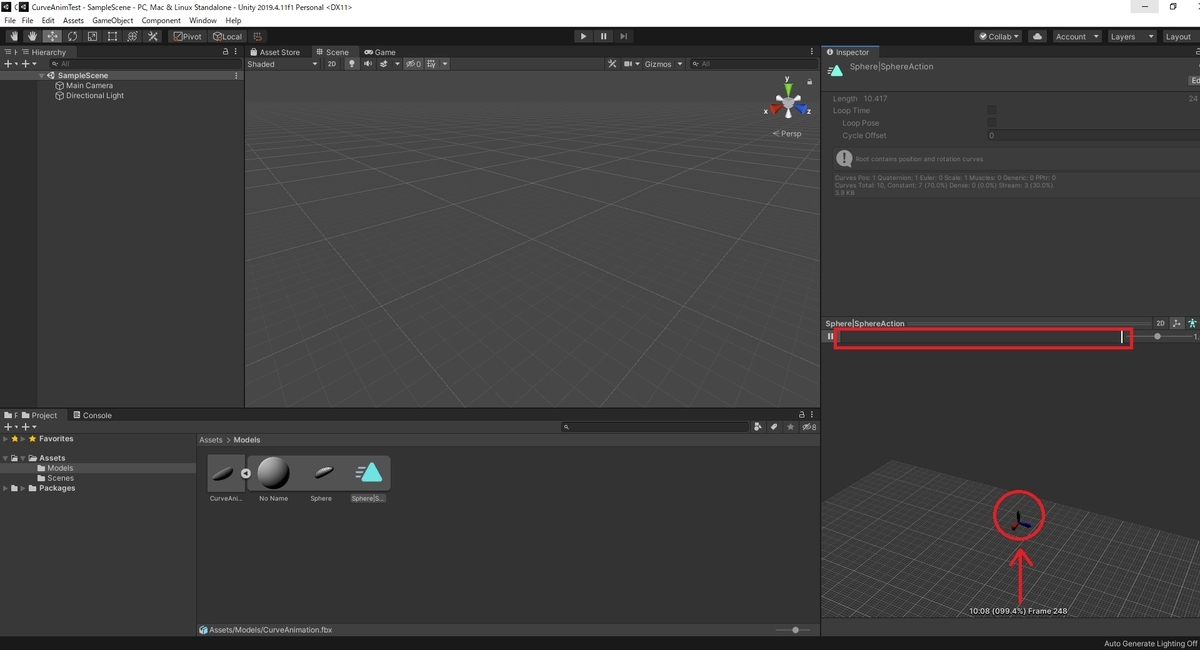This screenshot has height=650, width=1200.
Task: Open the Assets menu
Action: coord(74,20)
